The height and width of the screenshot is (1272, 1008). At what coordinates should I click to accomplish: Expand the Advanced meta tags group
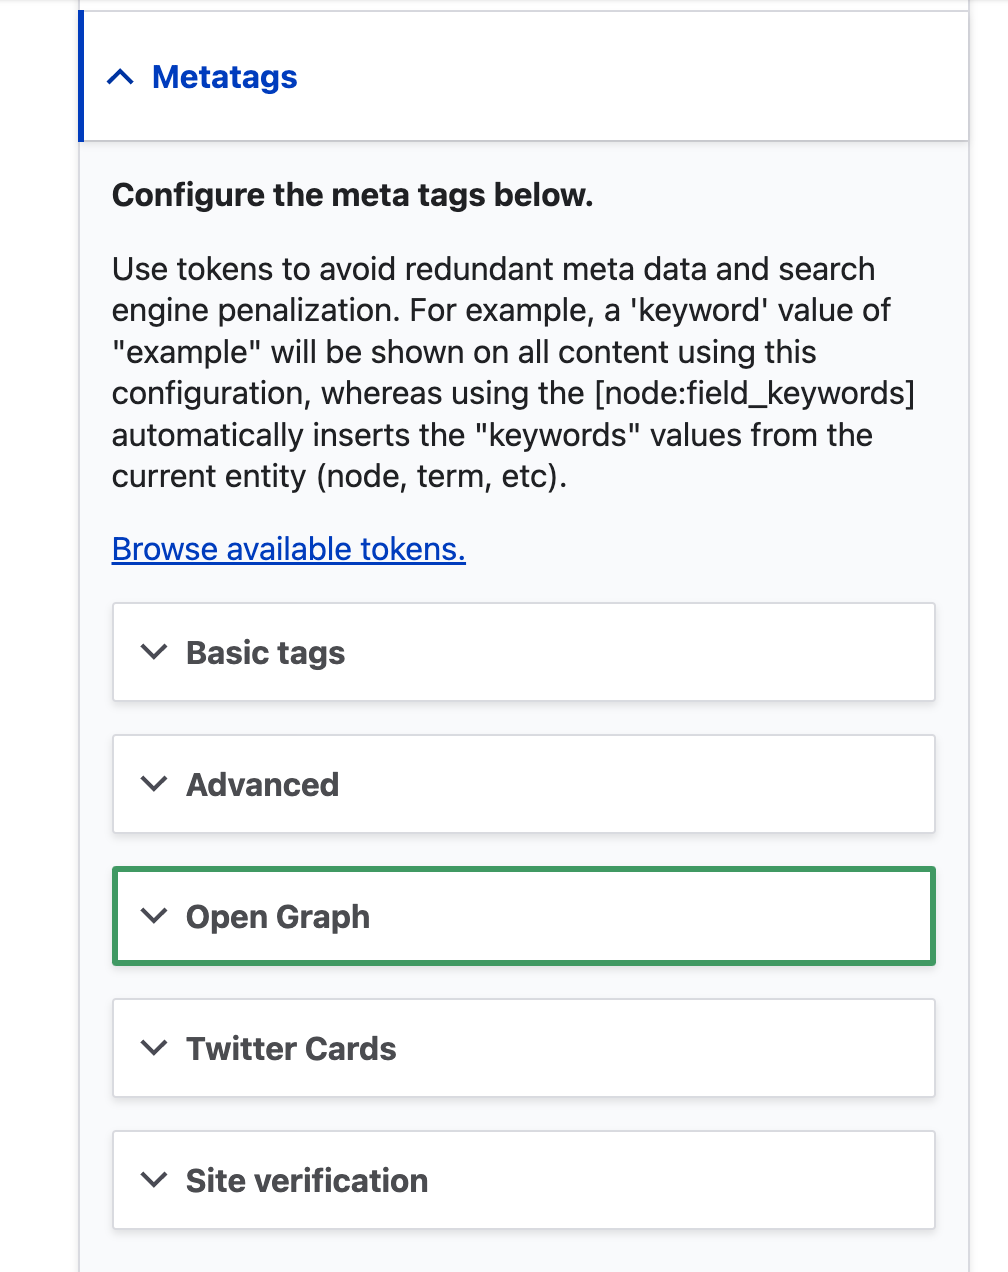click(x=262, y=784)
